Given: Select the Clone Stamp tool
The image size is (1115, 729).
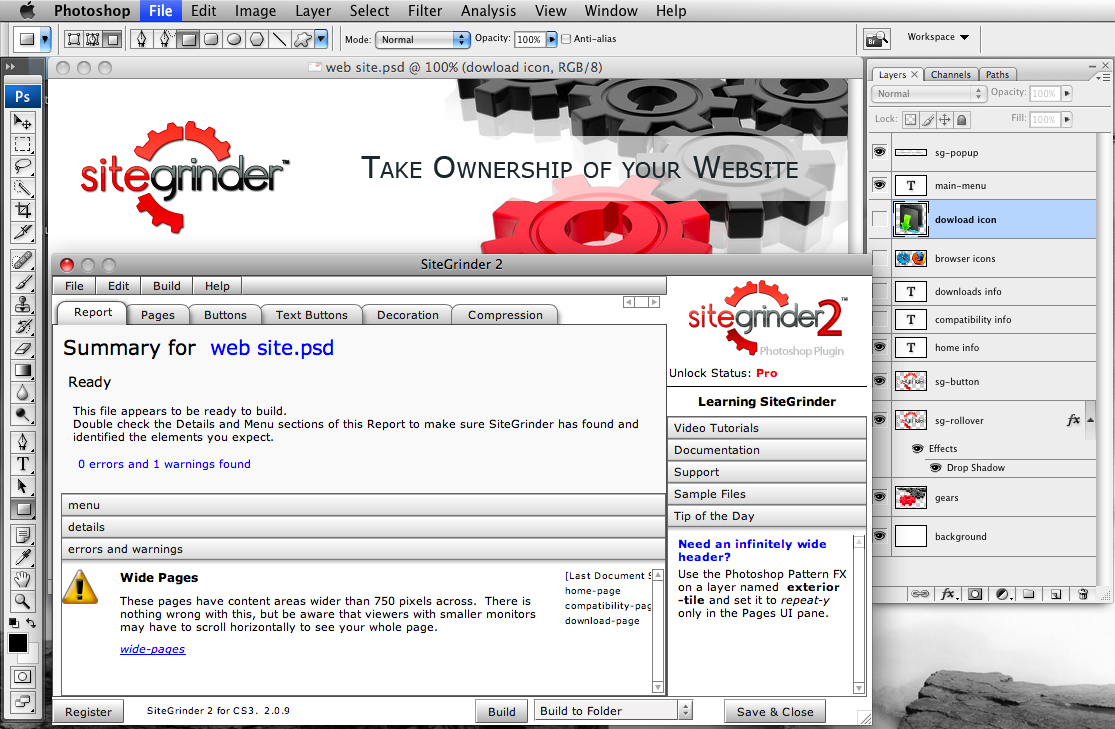Looking at the screenshot, I should (x=23, y=304).
